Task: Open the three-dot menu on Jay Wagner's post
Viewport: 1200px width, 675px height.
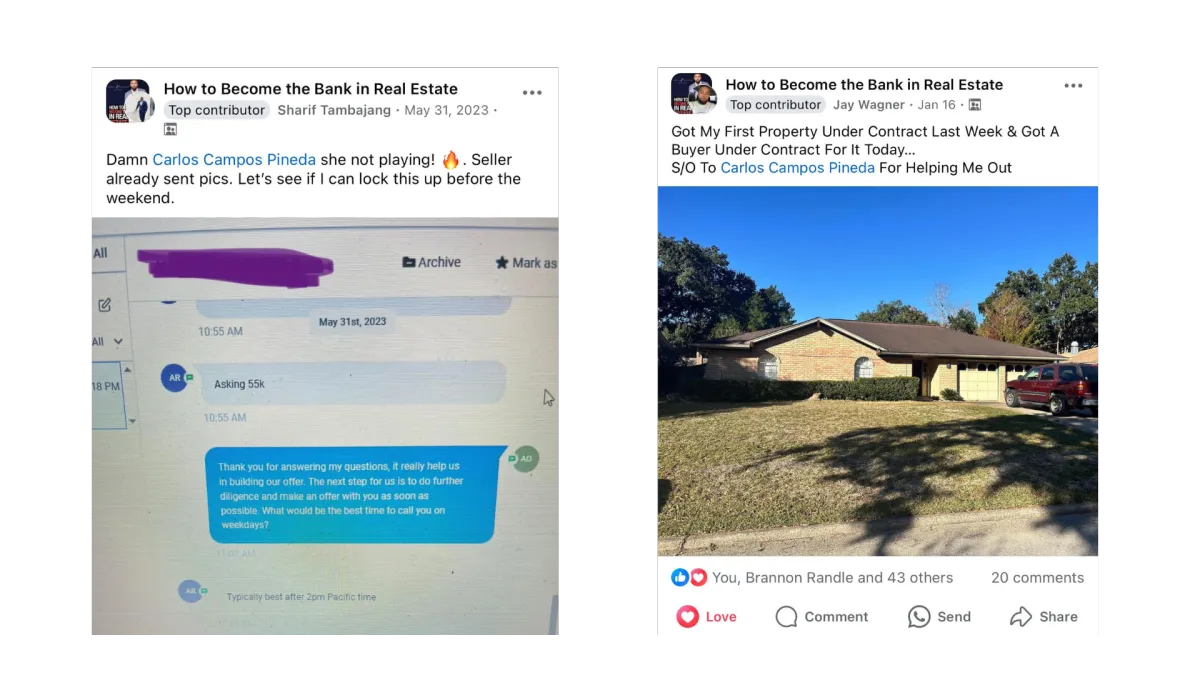Action: pos(1073,86)
